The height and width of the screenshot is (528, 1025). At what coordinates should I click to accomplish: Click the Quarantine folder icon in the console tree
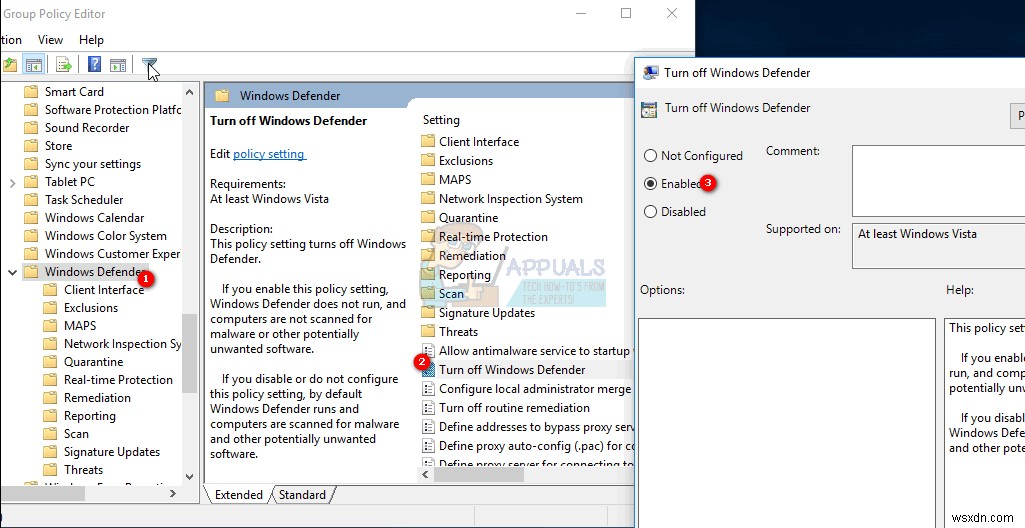point(50,361)
